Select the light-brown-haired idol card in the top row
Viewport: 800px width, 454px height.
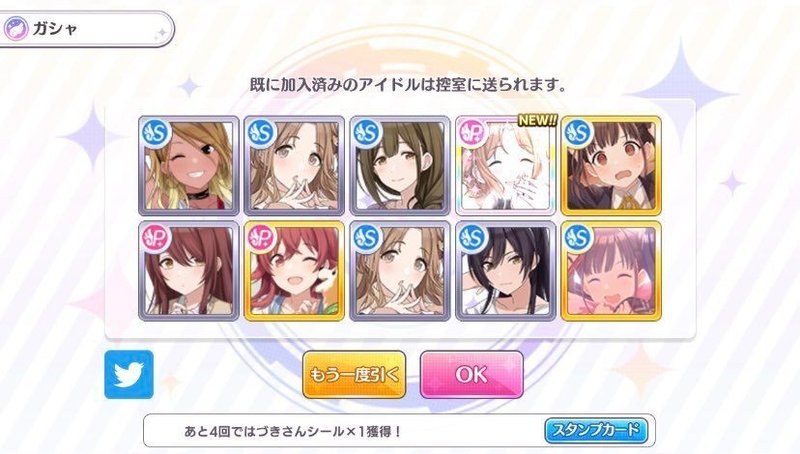tap(294, 166)
